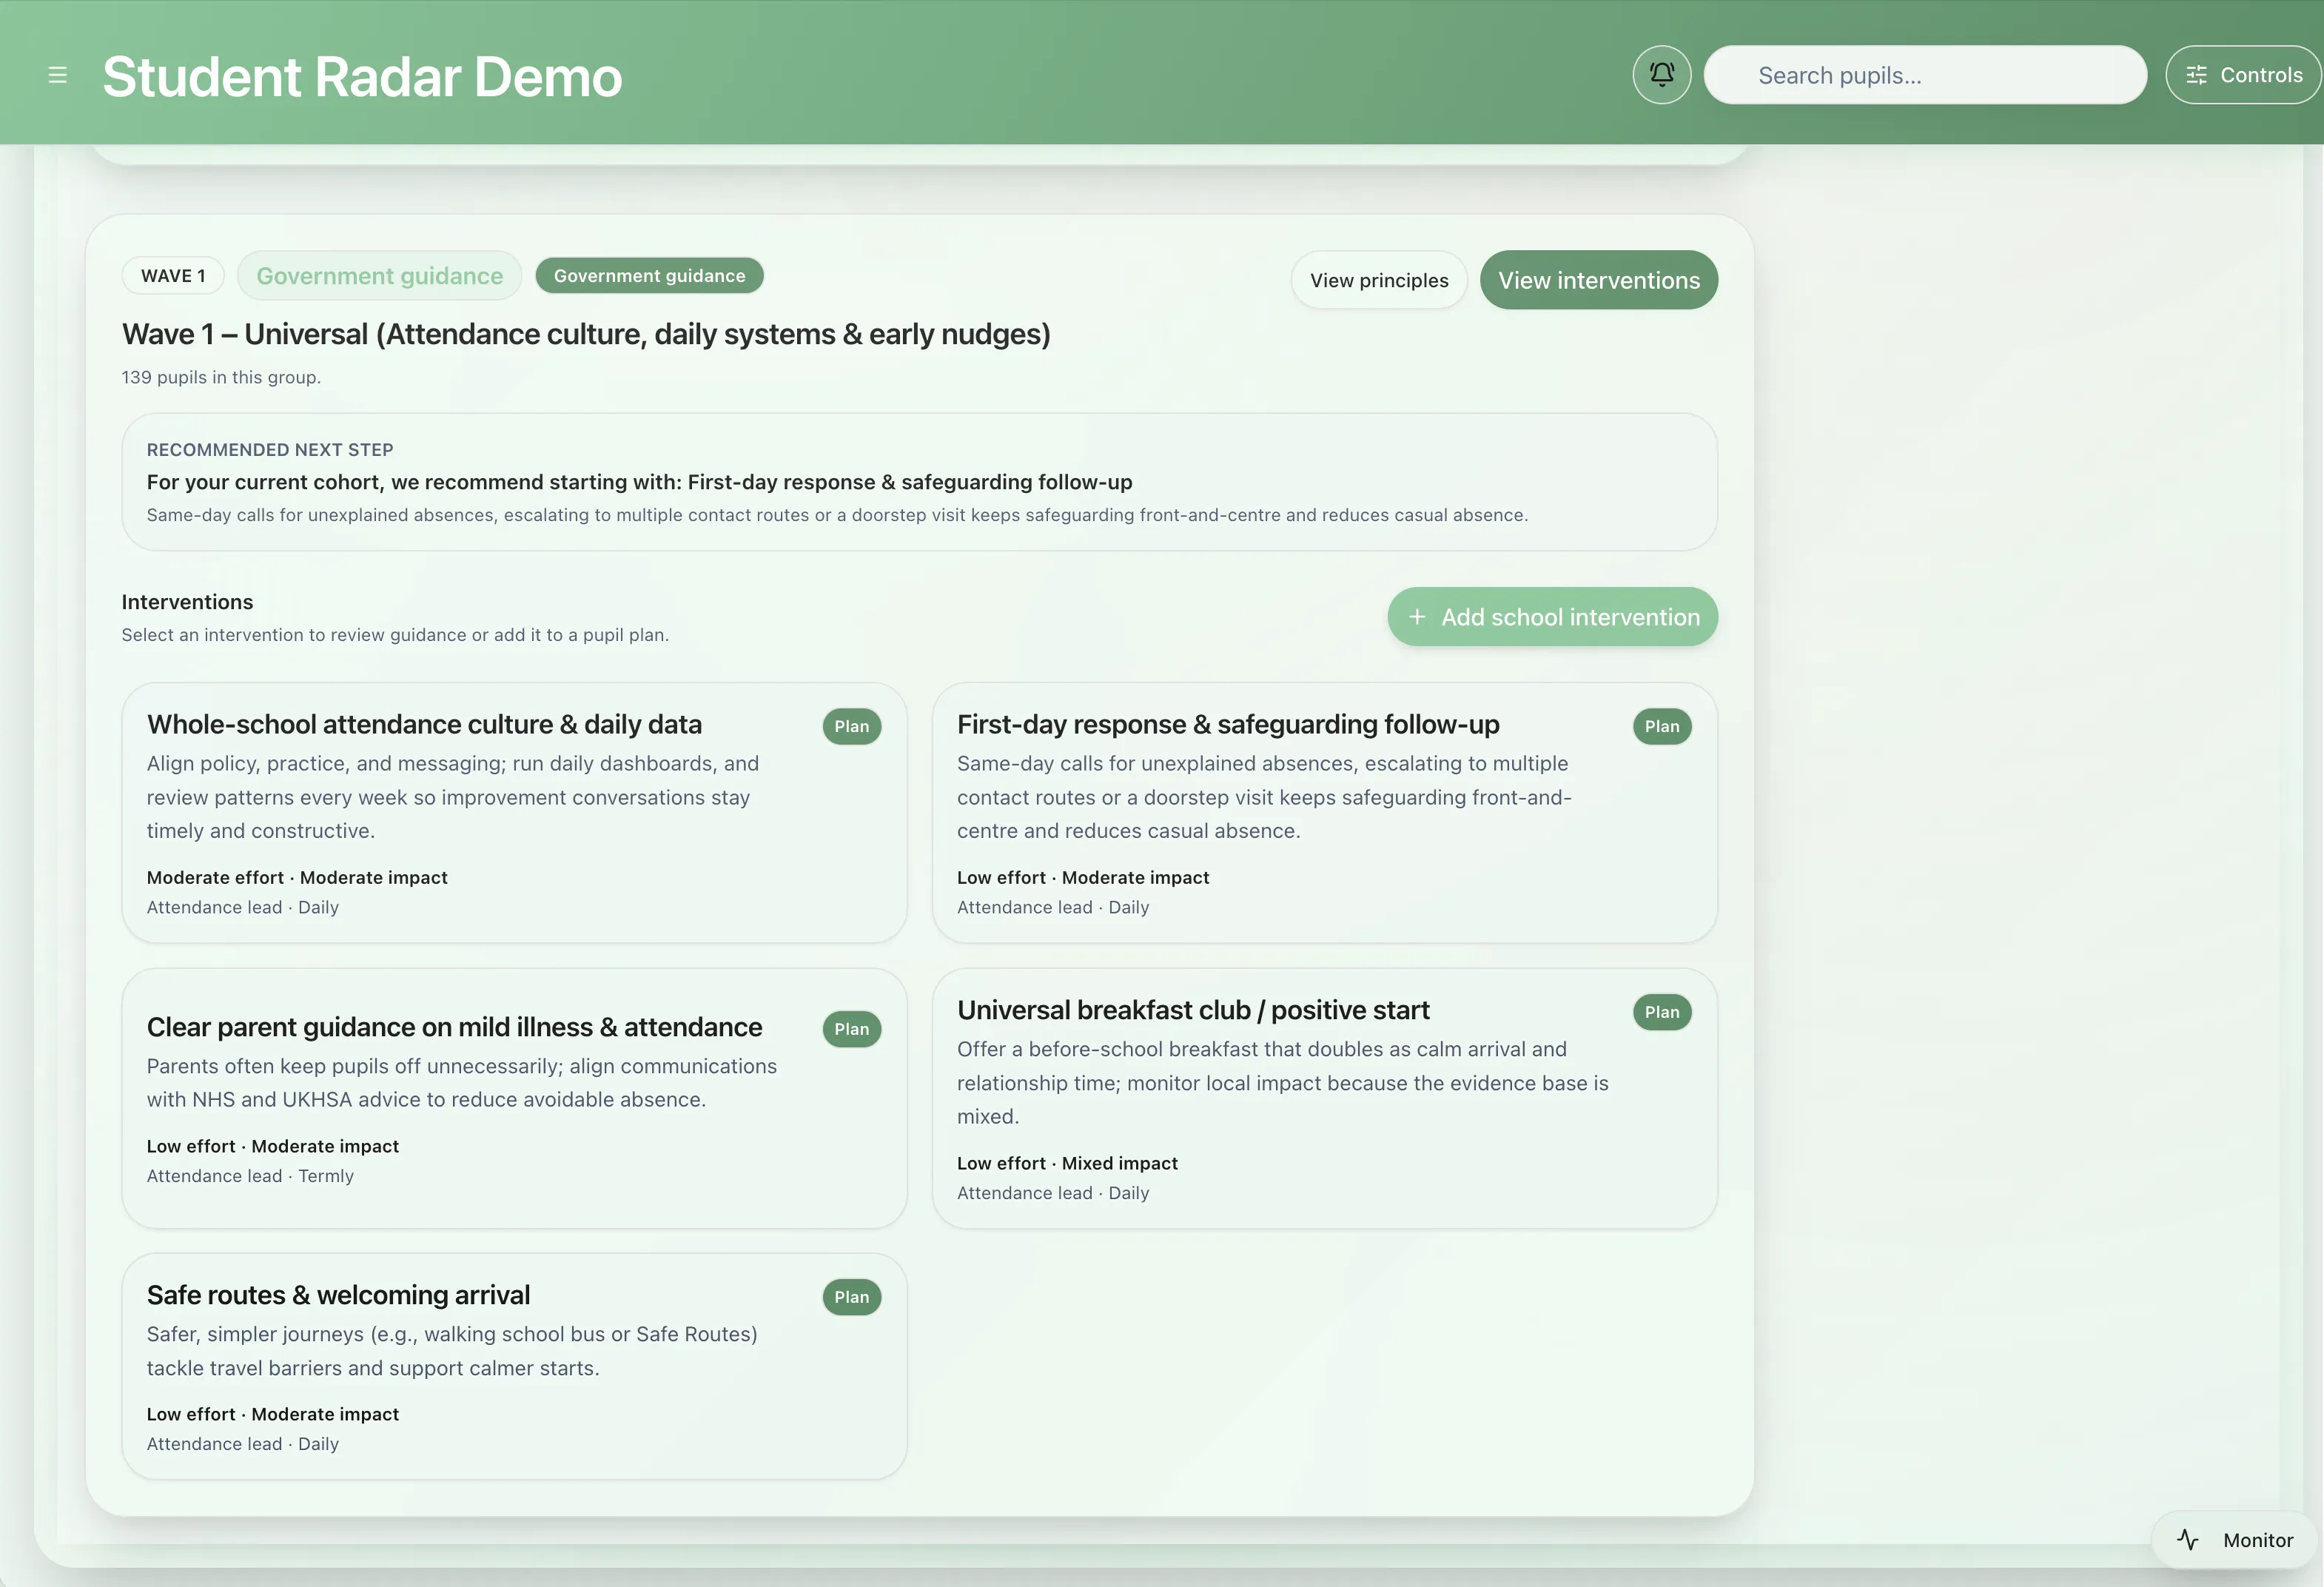Click Plan badge on First-day response card
Image resolution: width=2324 pixels, height=1587 pixels.
[1661, 726]
